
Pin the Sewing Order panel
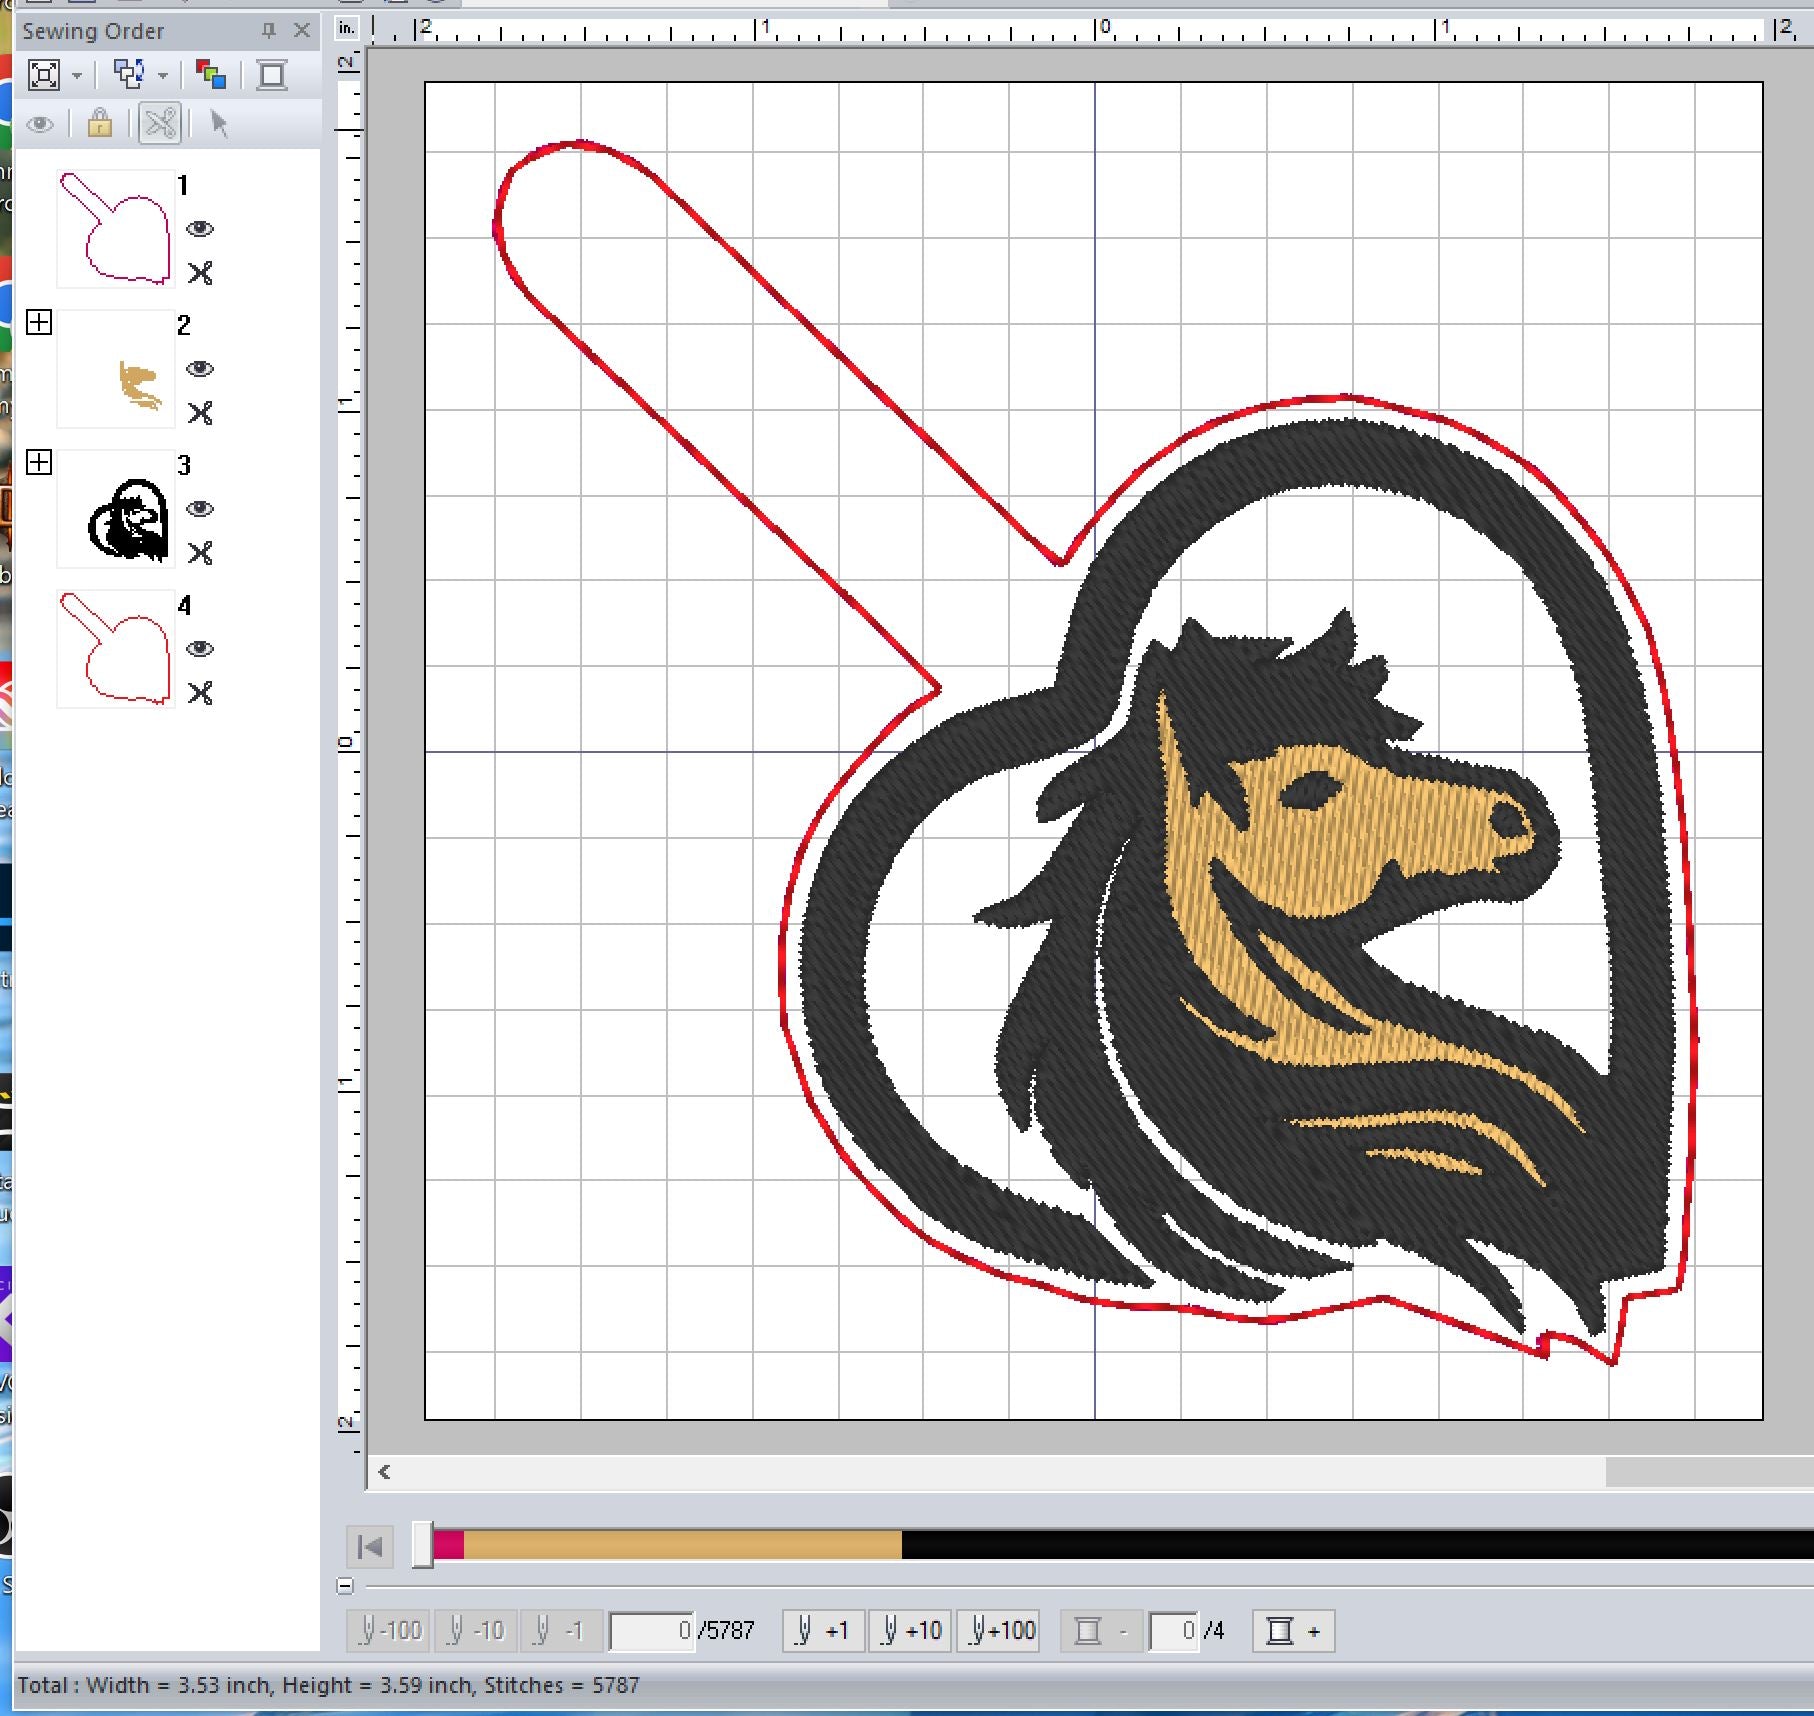pos(268,31)
